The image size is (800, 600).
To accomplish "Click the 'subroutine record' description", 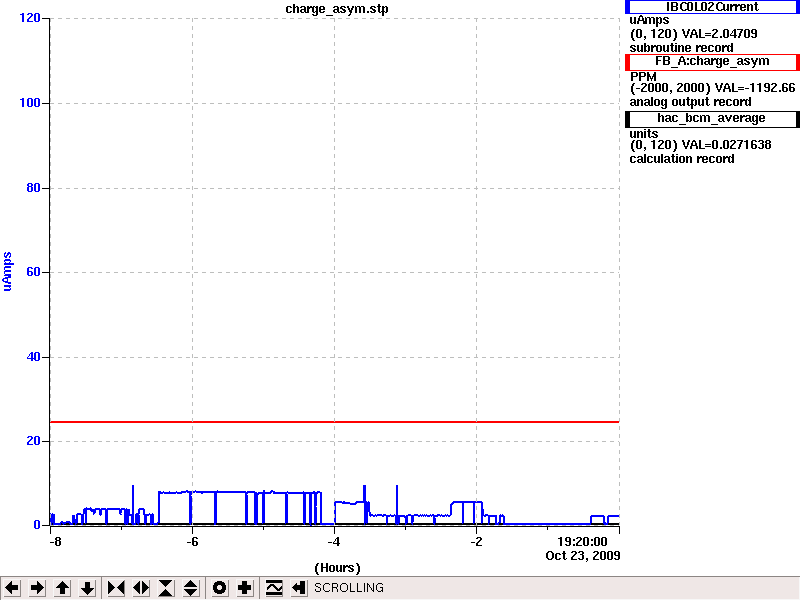I will click(x=681, y=48).
